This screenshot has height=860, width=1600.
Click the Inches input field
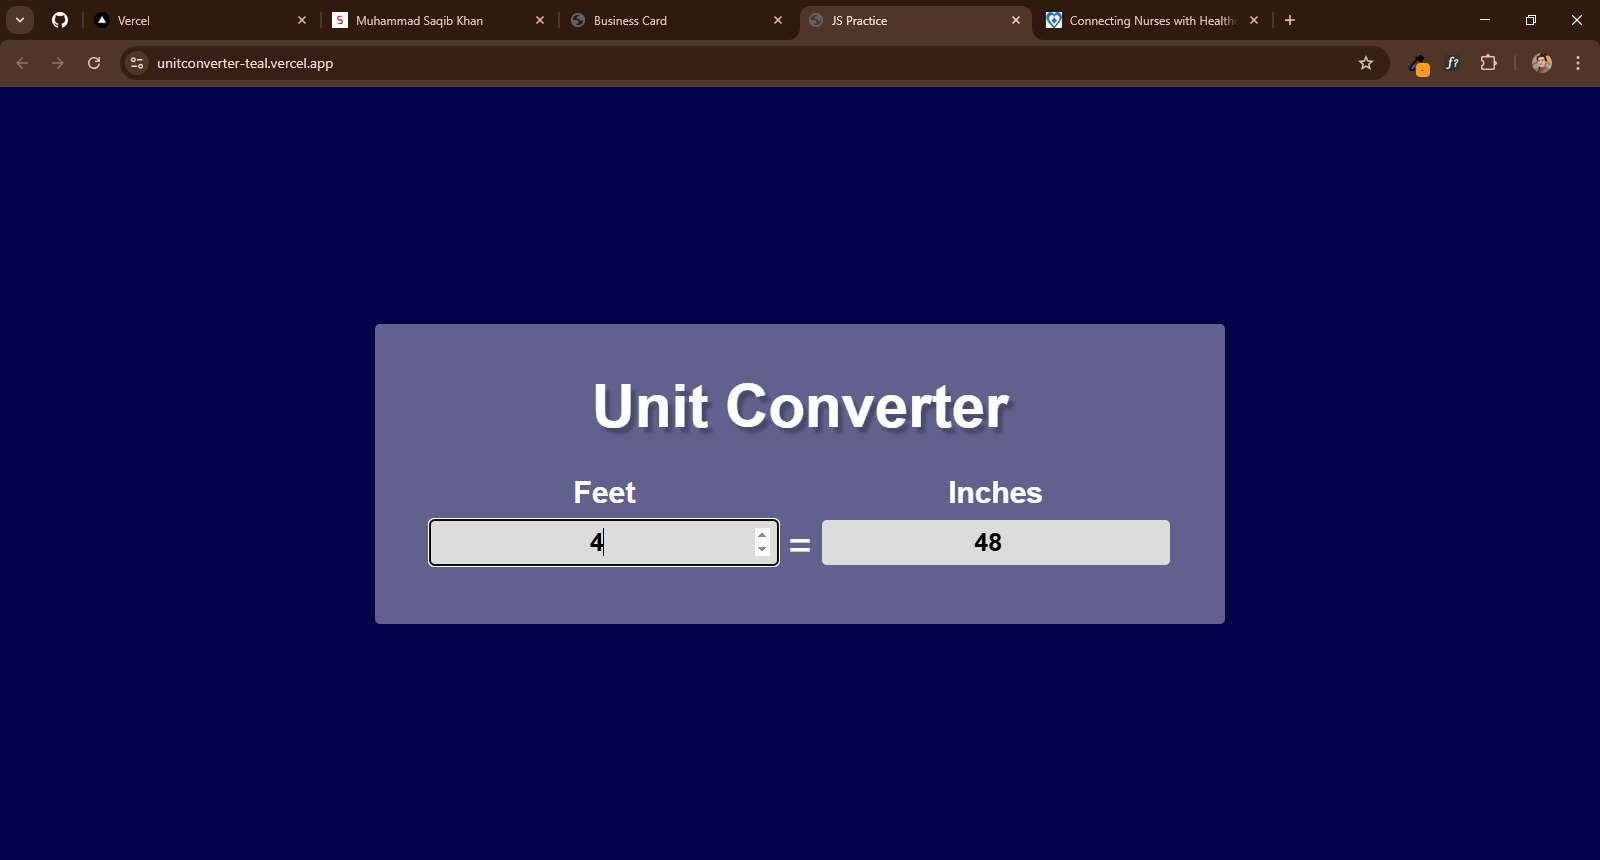(x=995, y=542)
